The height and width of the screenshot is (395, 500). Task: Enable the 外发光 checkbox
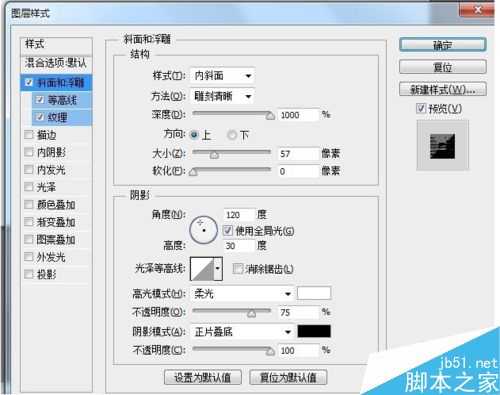click(x=29, y=257)
